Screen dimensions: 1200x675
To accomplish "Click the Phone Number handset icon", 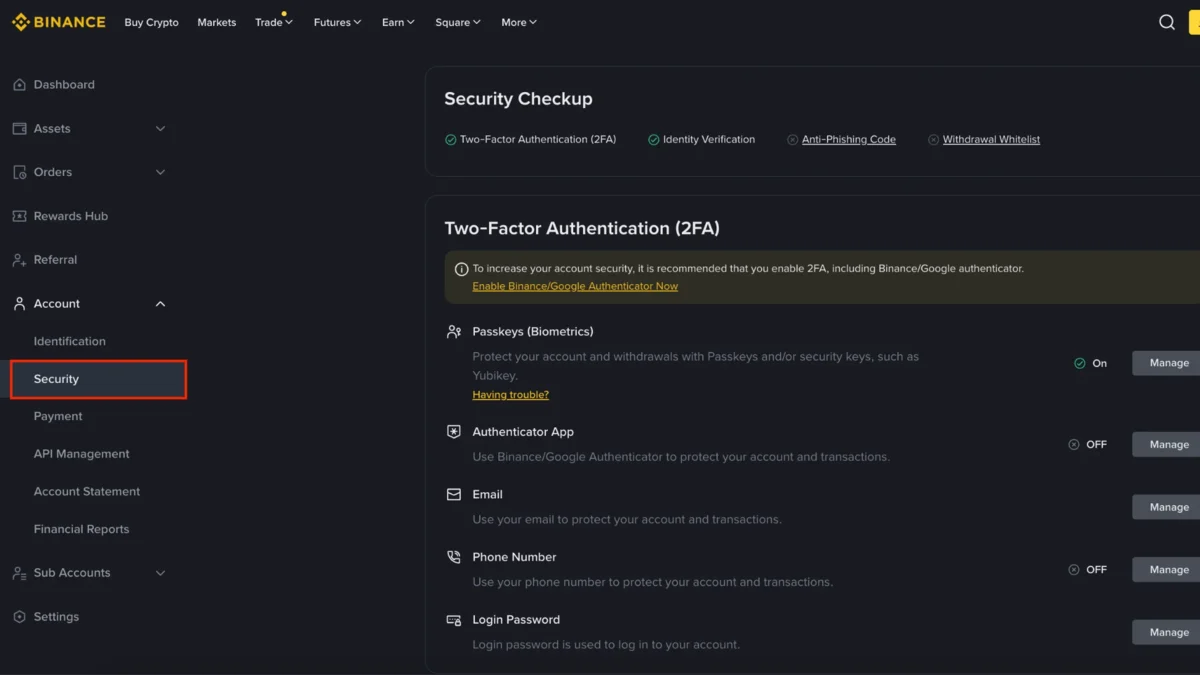I will coord(454,557).
